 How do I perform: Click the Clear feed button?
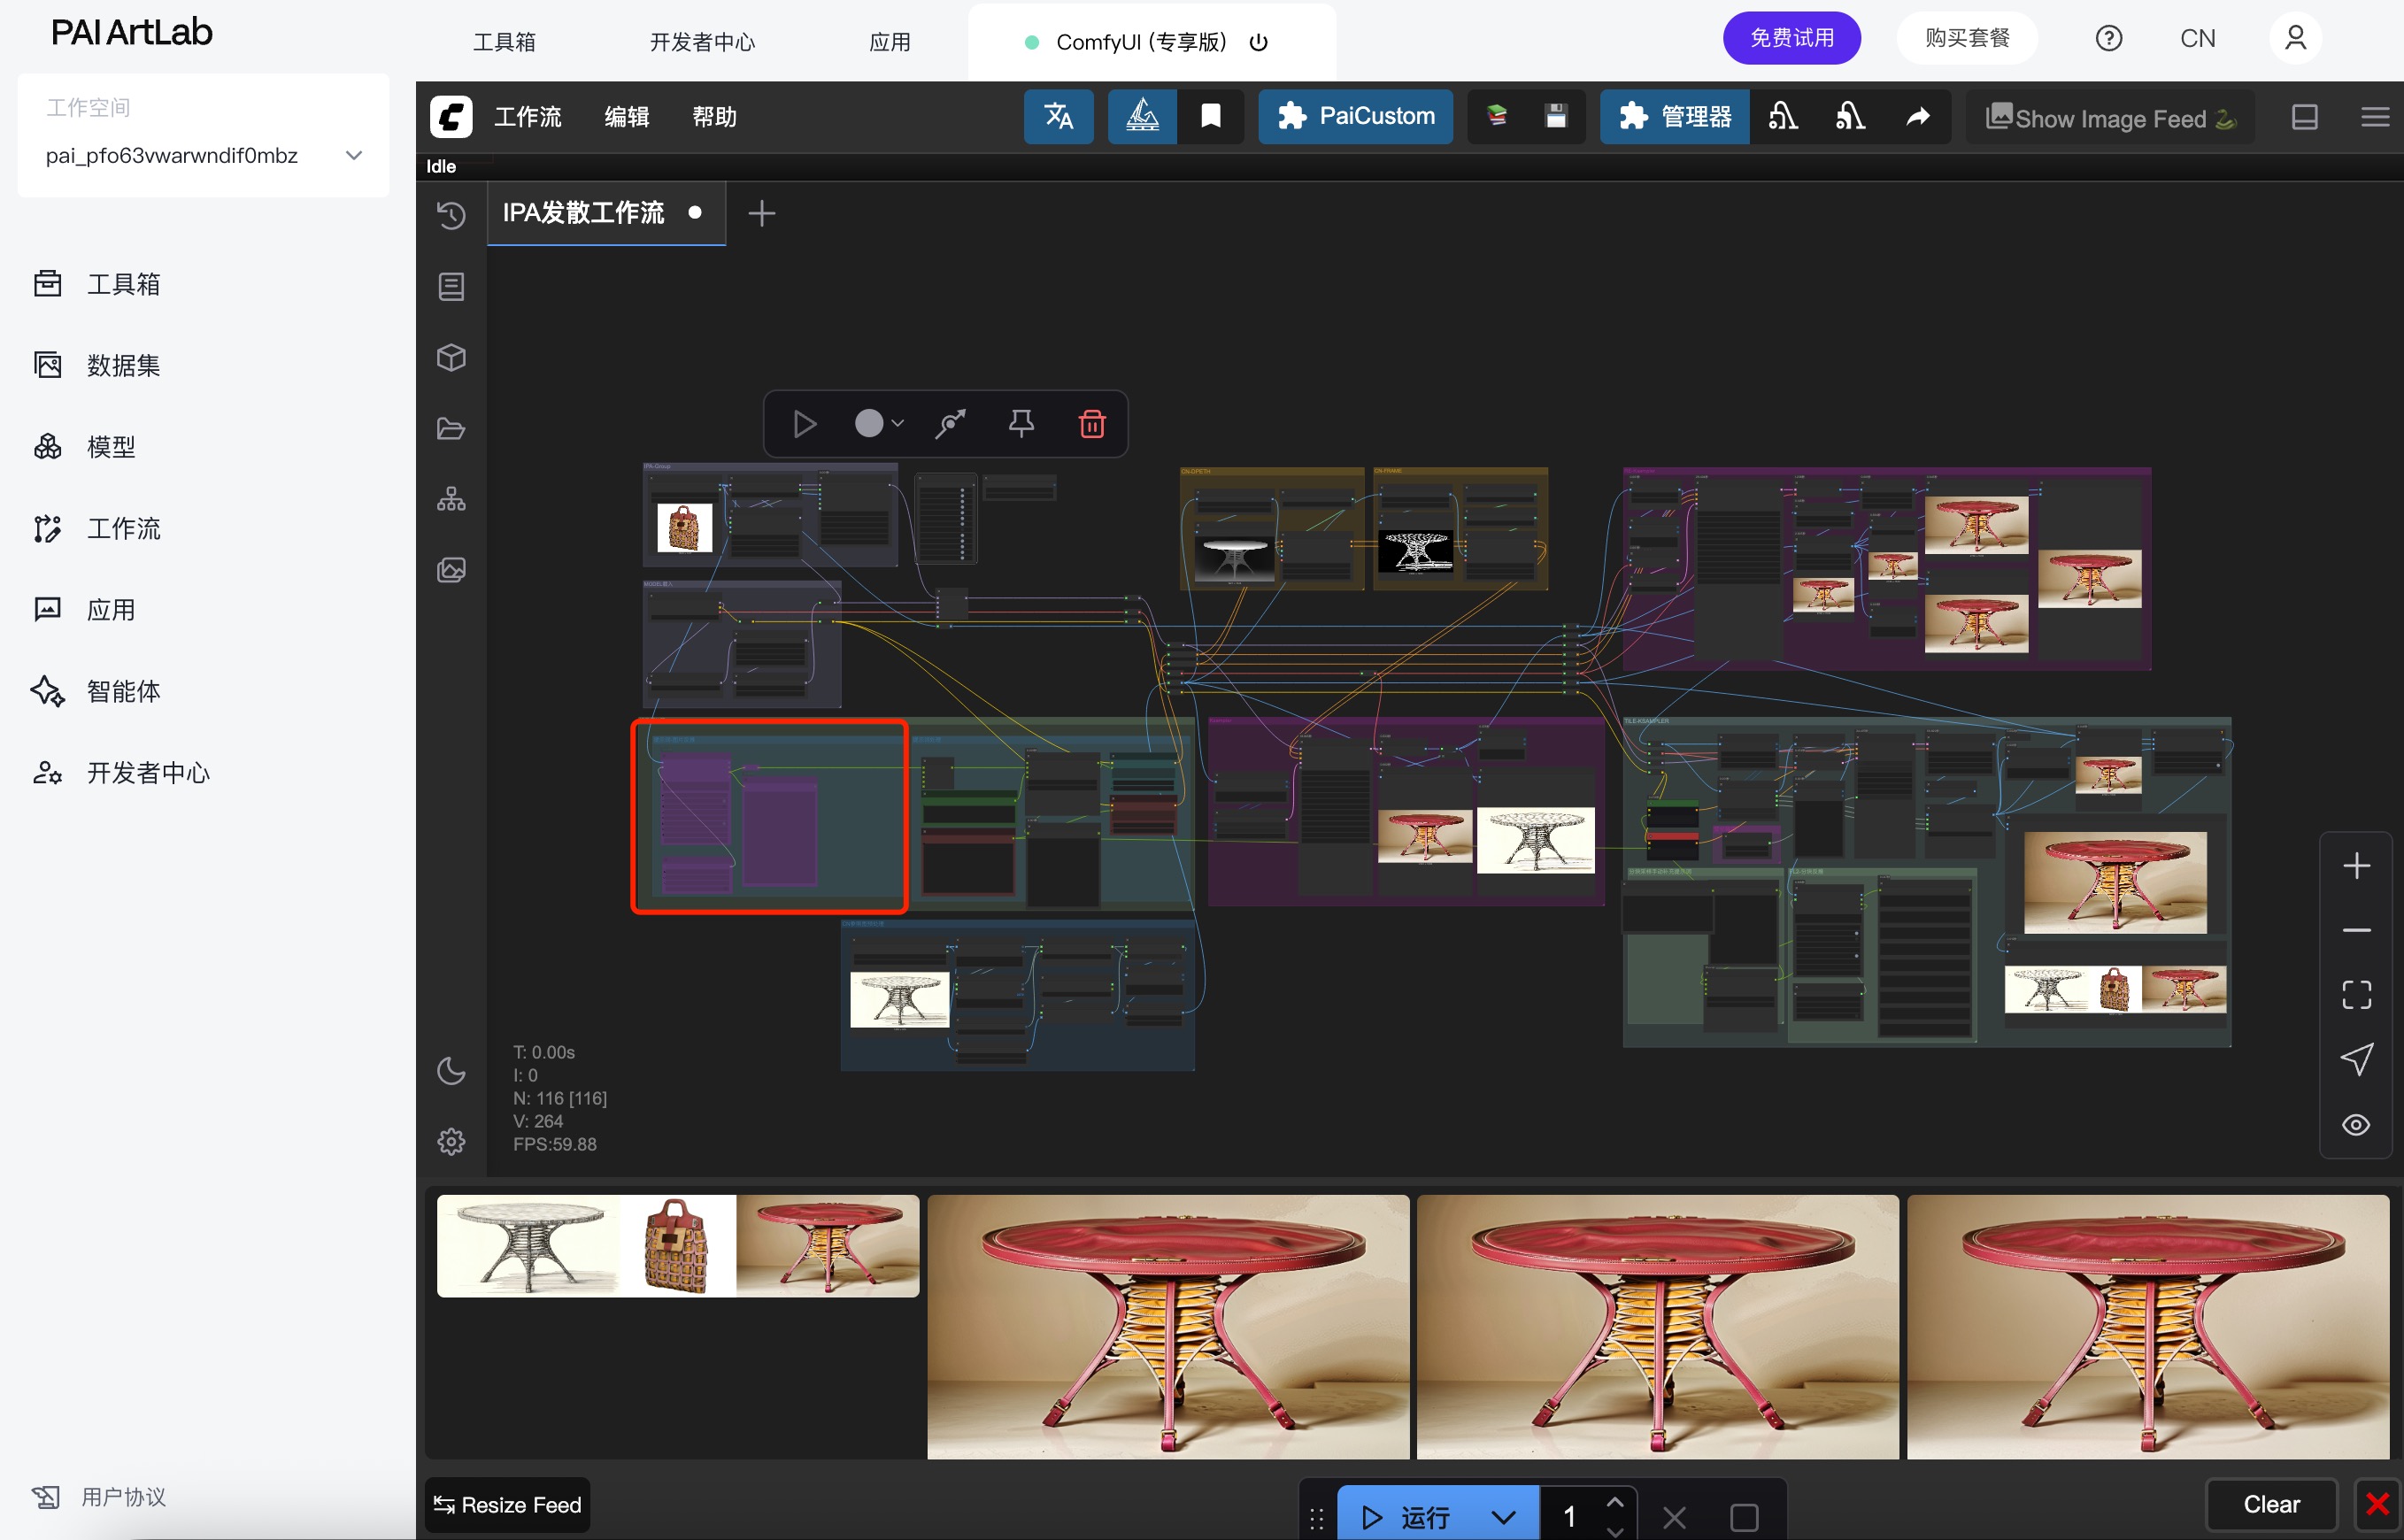(2270, 1504)
